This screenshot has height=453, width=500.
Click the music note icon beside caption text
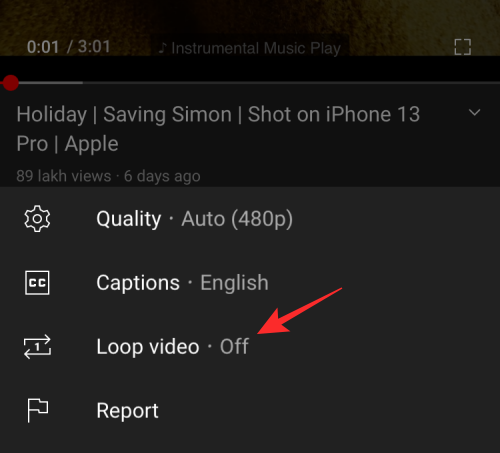(x=162, y=48)
